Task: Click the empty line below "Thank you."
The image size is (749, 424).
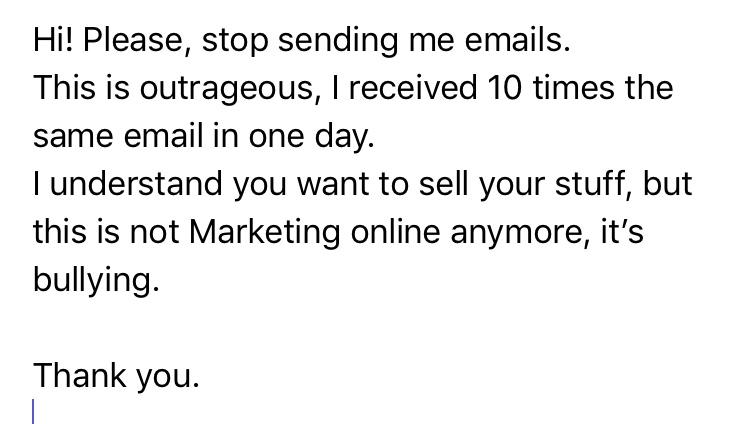Action: coord(200,412)
